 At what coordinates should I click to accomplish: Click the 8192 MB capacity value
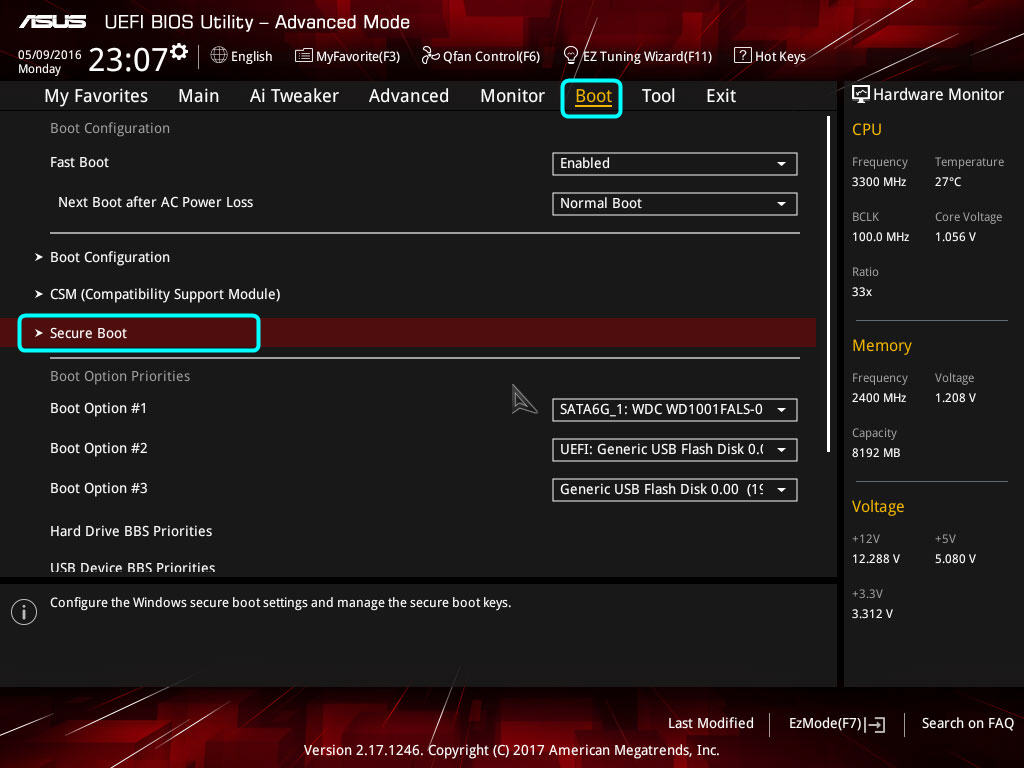tap(876, 453)
